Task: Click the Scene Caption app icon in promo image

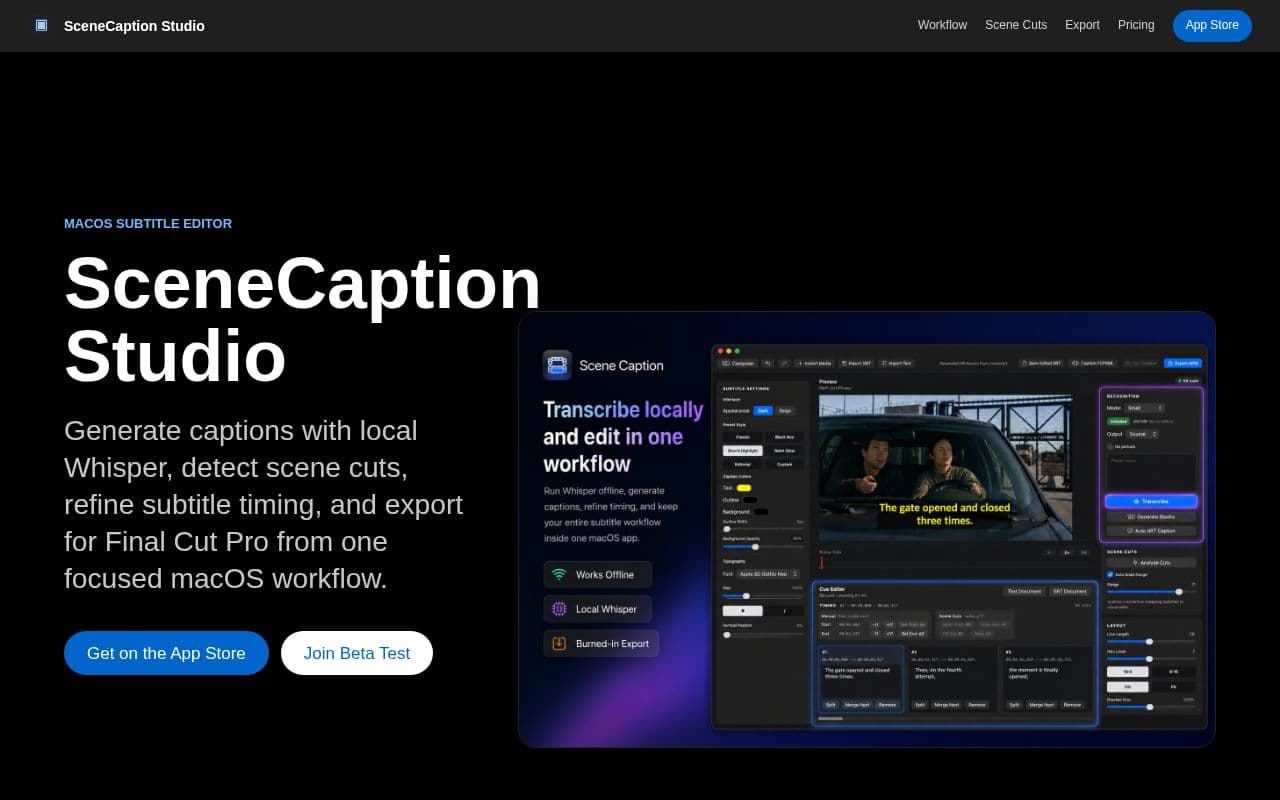Action: pyautogui.click(x=557, y=365)
